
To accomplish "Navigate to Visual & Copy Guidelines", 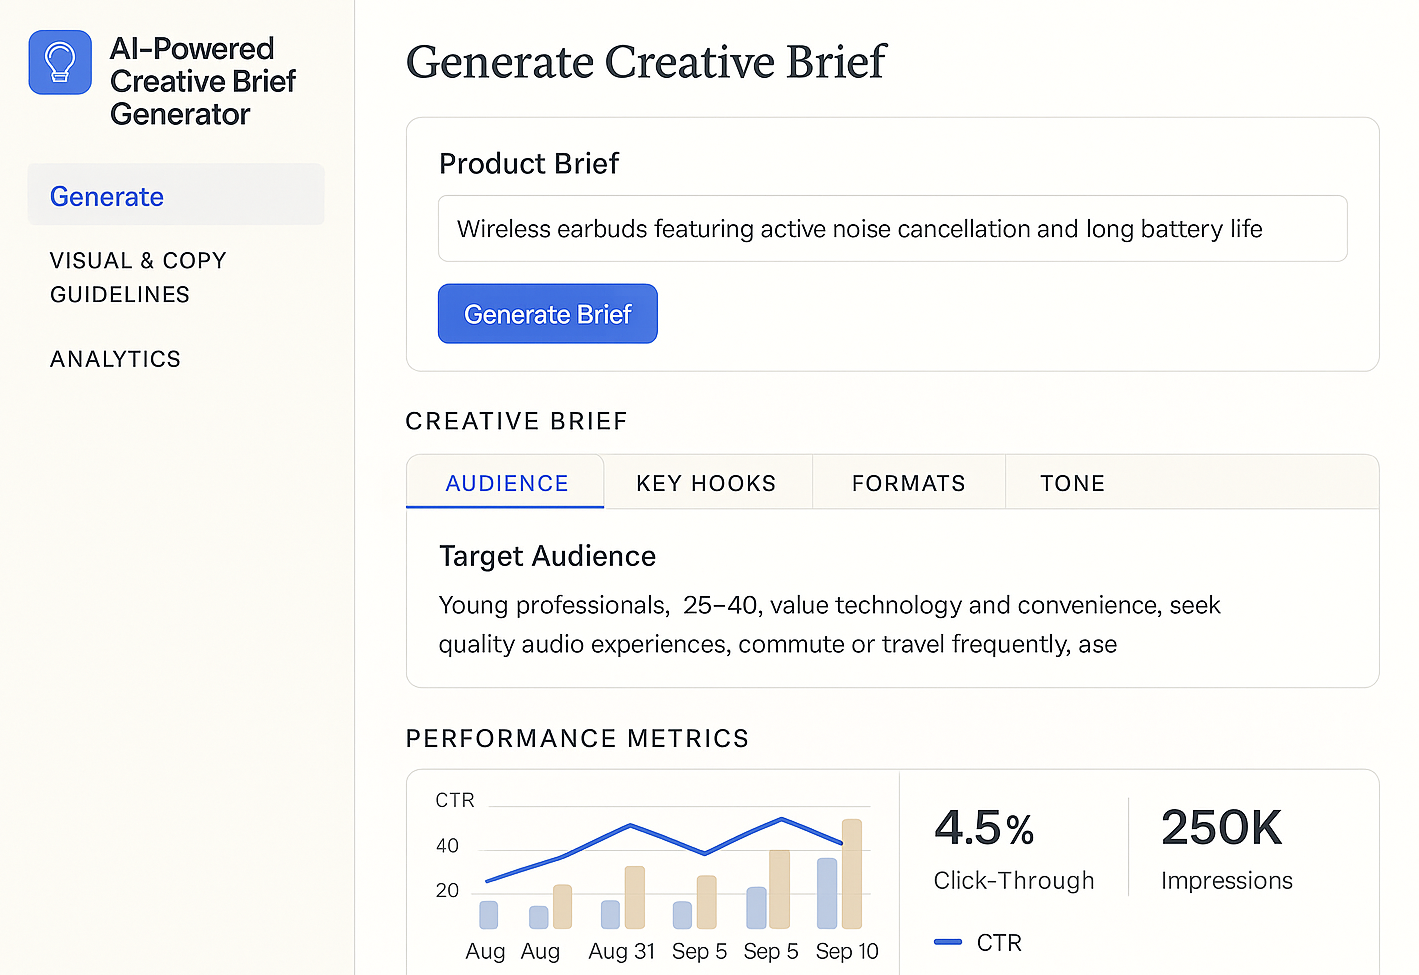I will (138, 277).
